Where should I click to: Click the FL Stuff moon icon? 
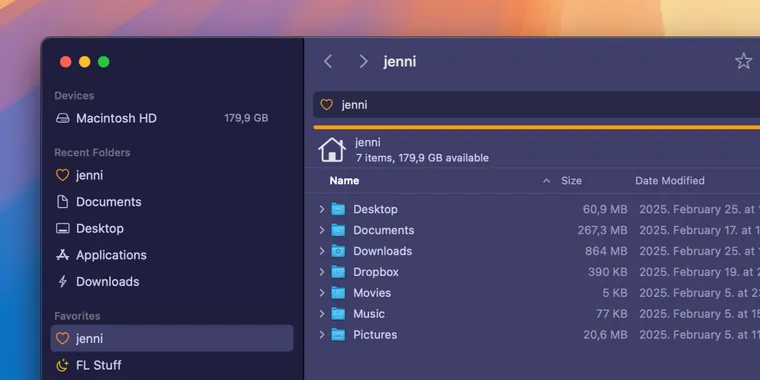click(63, 365)
